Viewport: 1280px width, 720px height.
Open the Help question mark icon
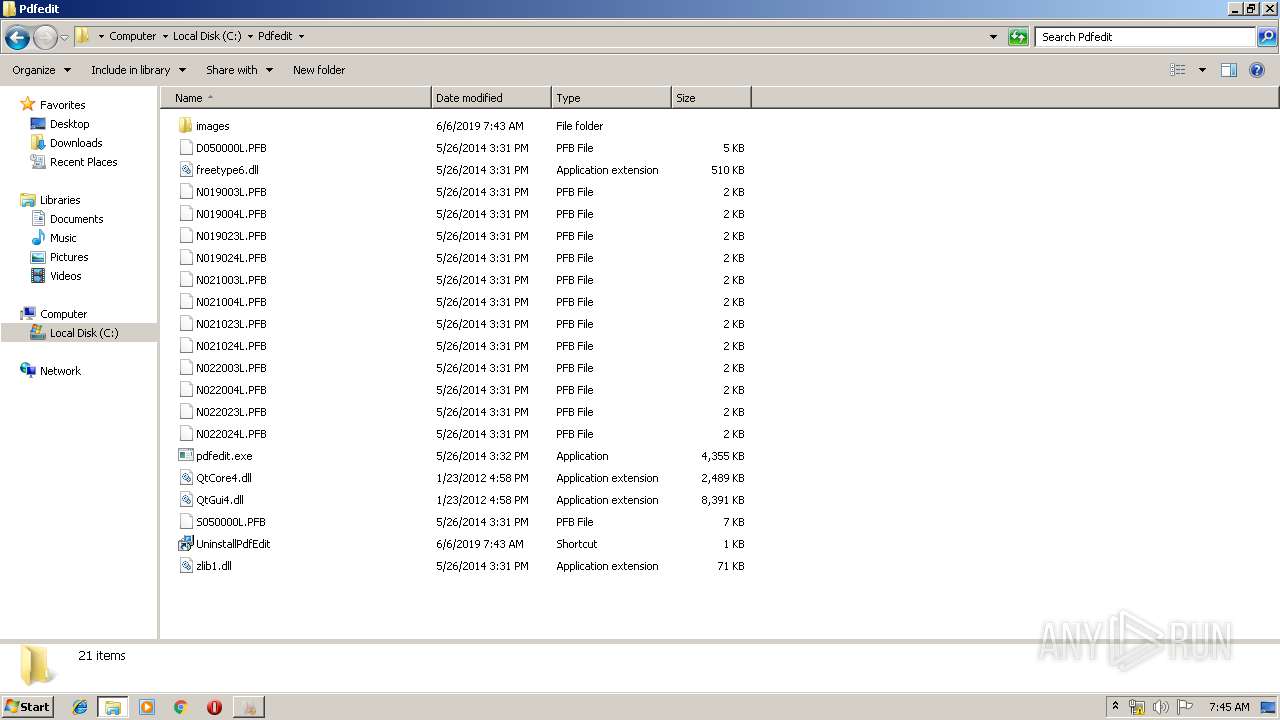[x=1257, y=70]
